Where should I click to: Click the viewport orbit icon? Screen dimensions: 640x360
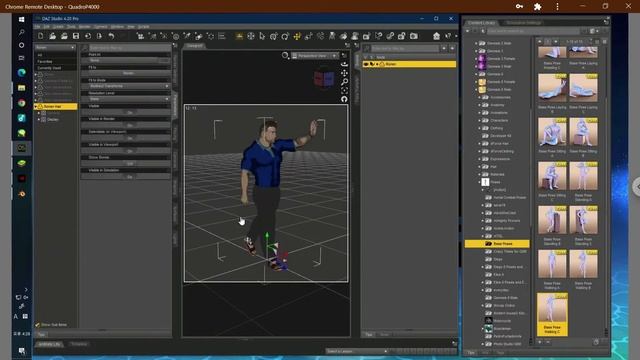[344, 64]
